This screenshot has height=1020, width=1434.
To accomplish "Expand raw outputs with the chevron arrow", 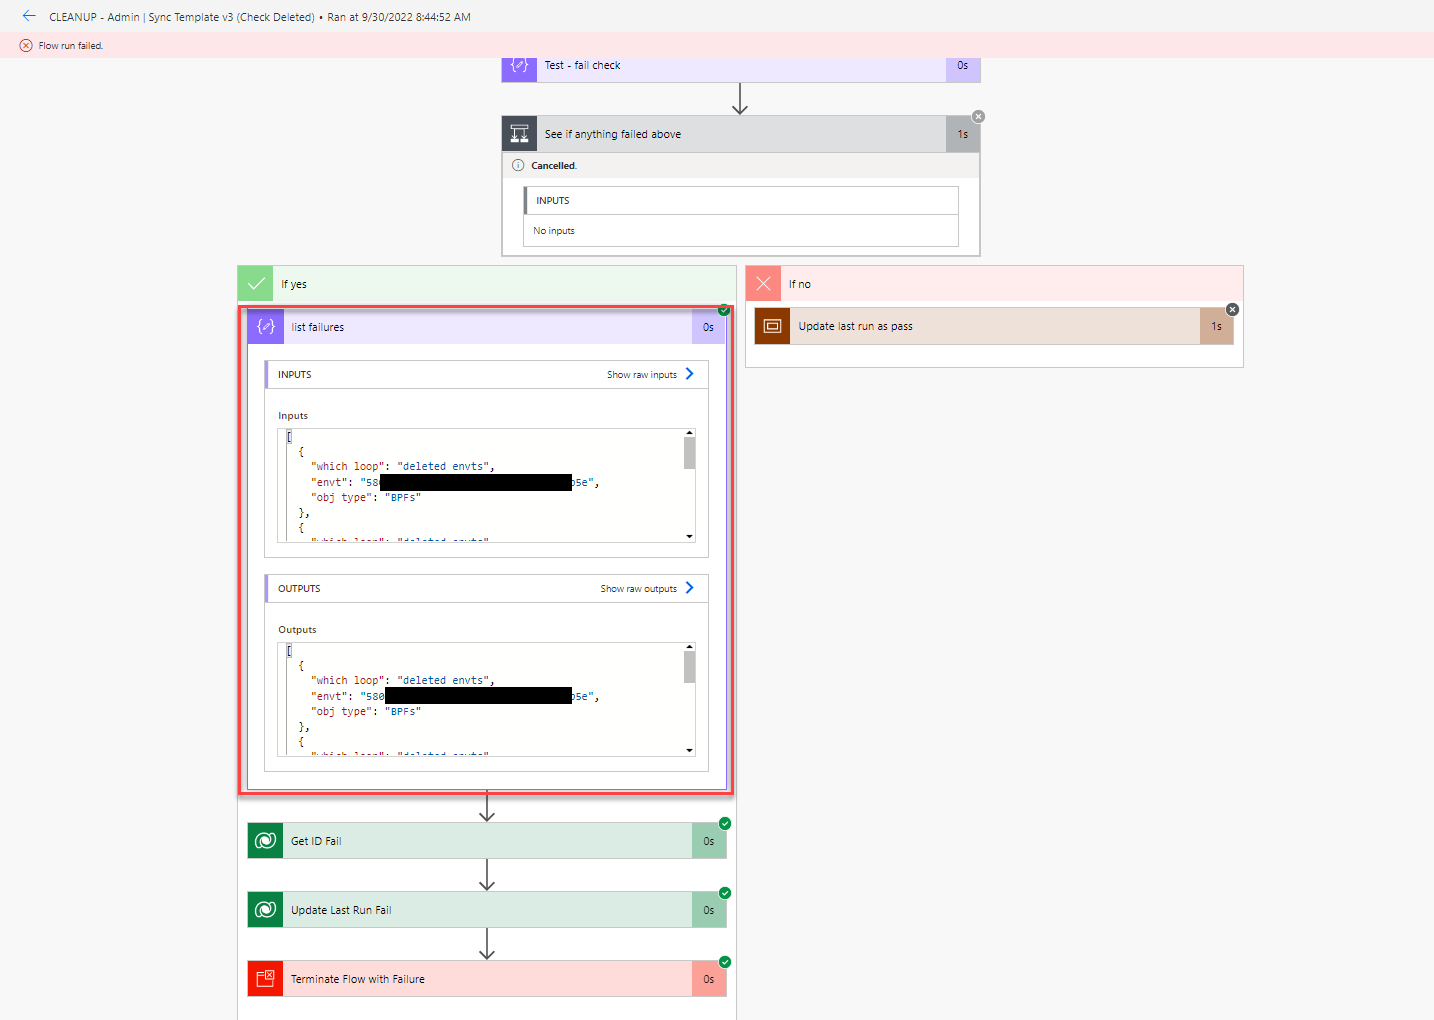I will coord(689,588).
